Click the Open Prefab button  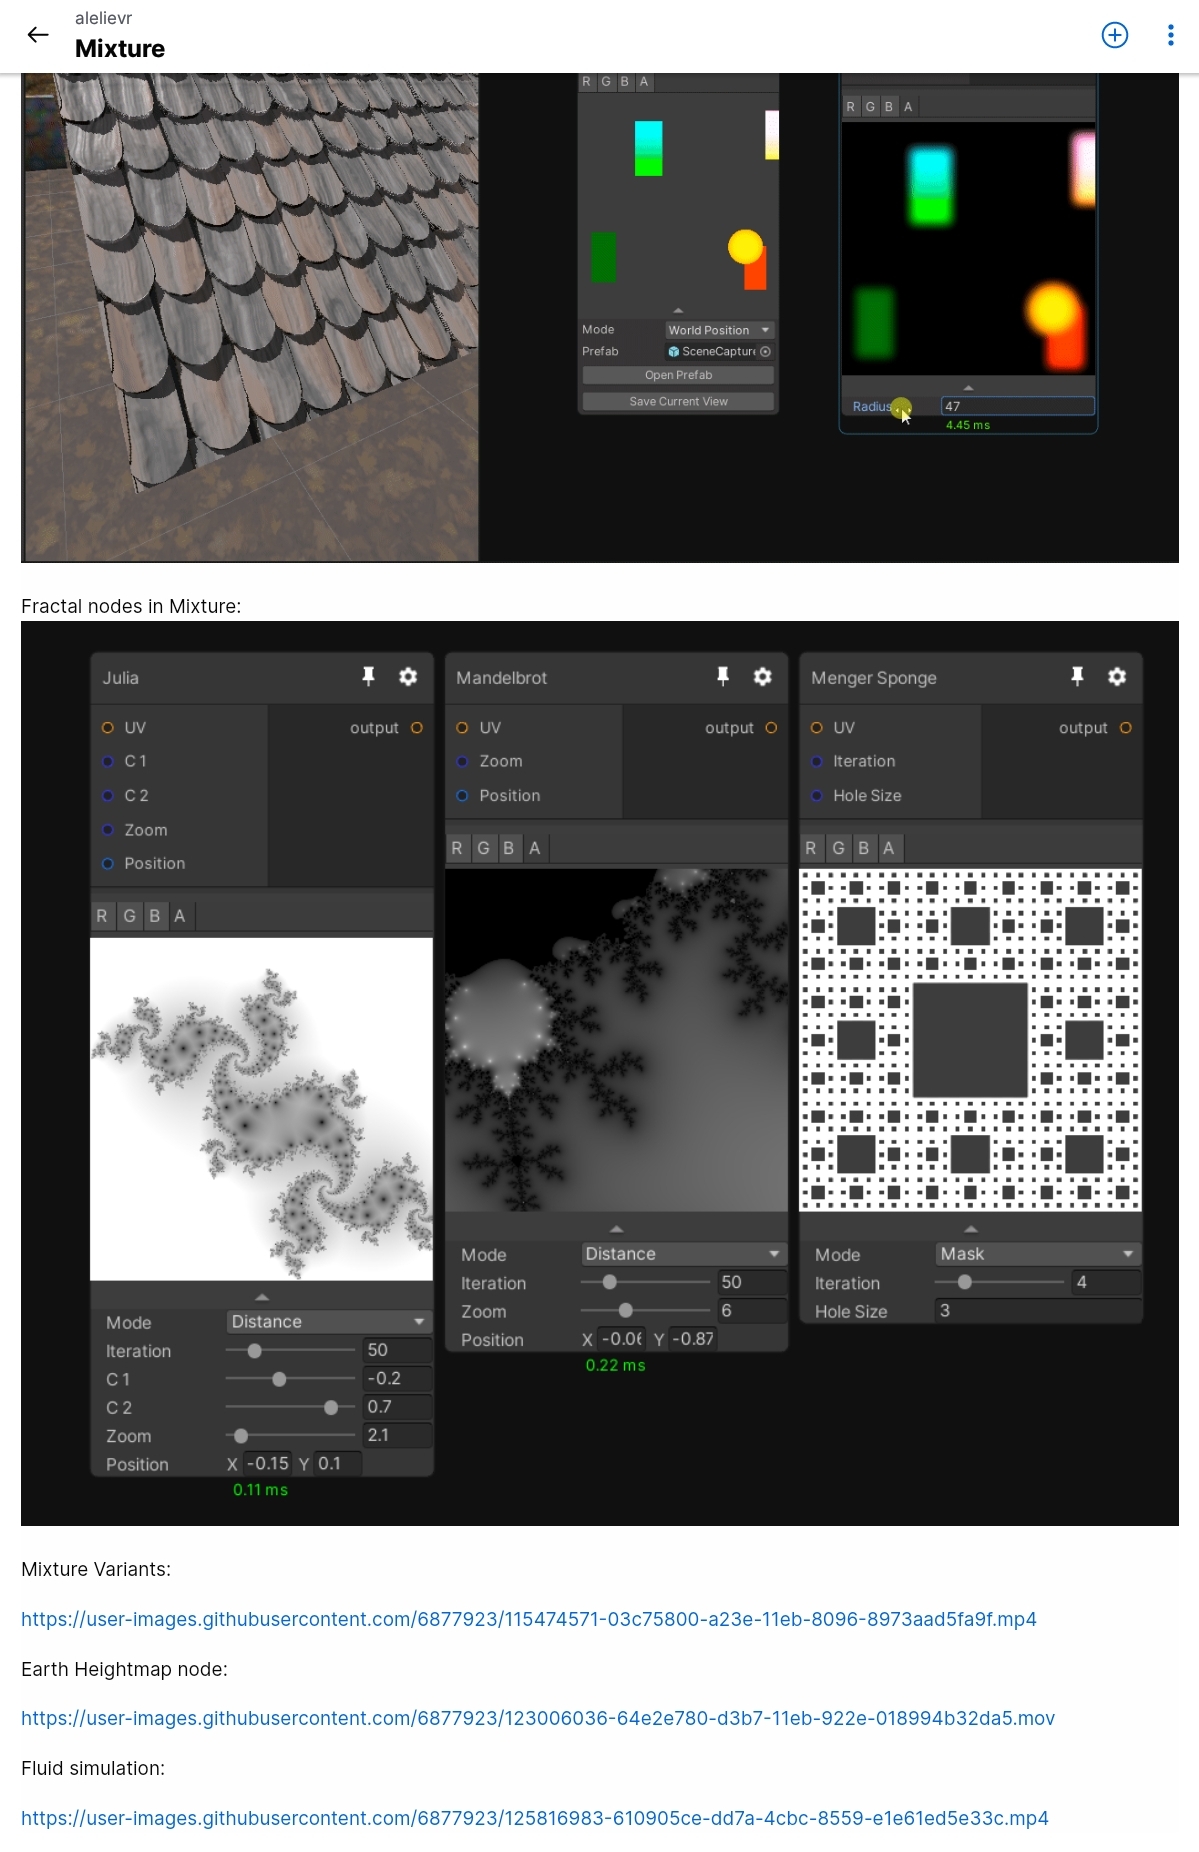click(678, 375)
